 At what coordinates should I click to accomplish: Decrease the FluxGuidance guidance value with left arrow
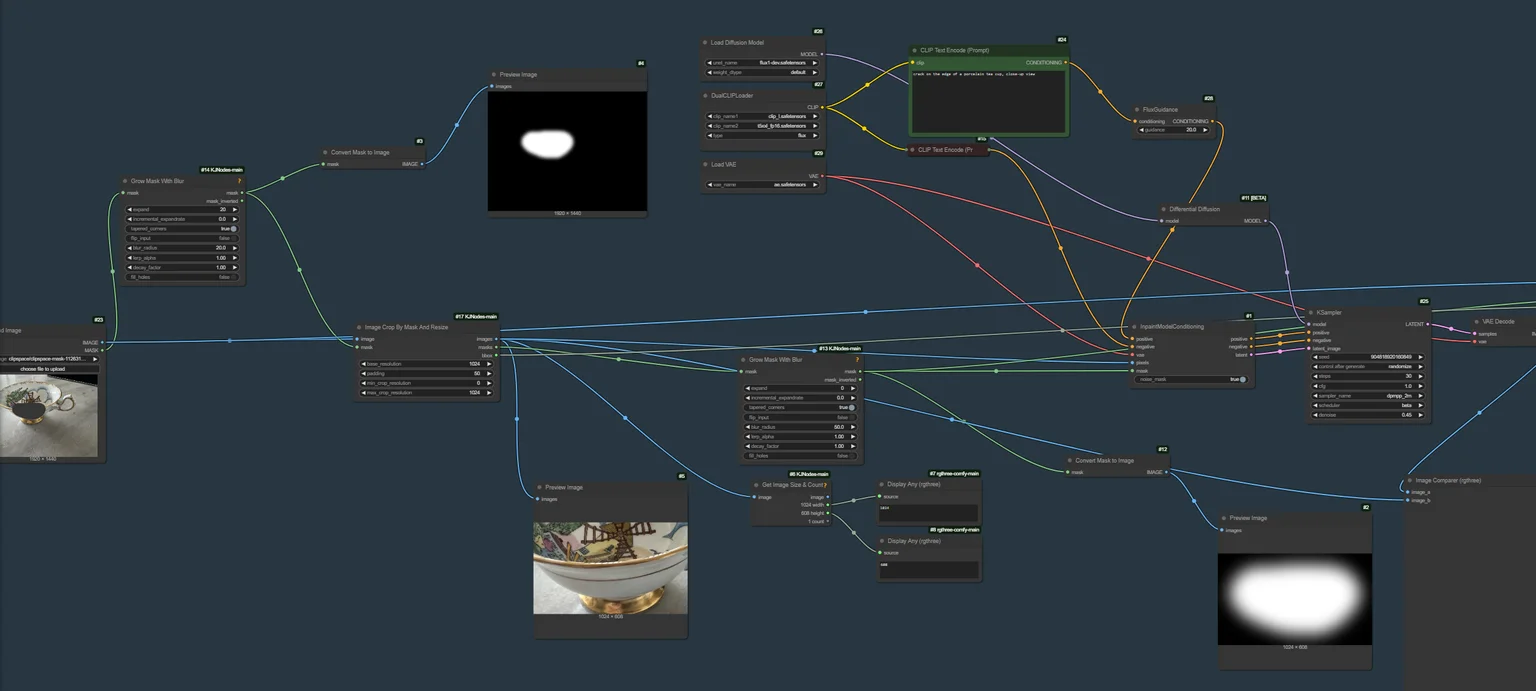(1142, 130)
